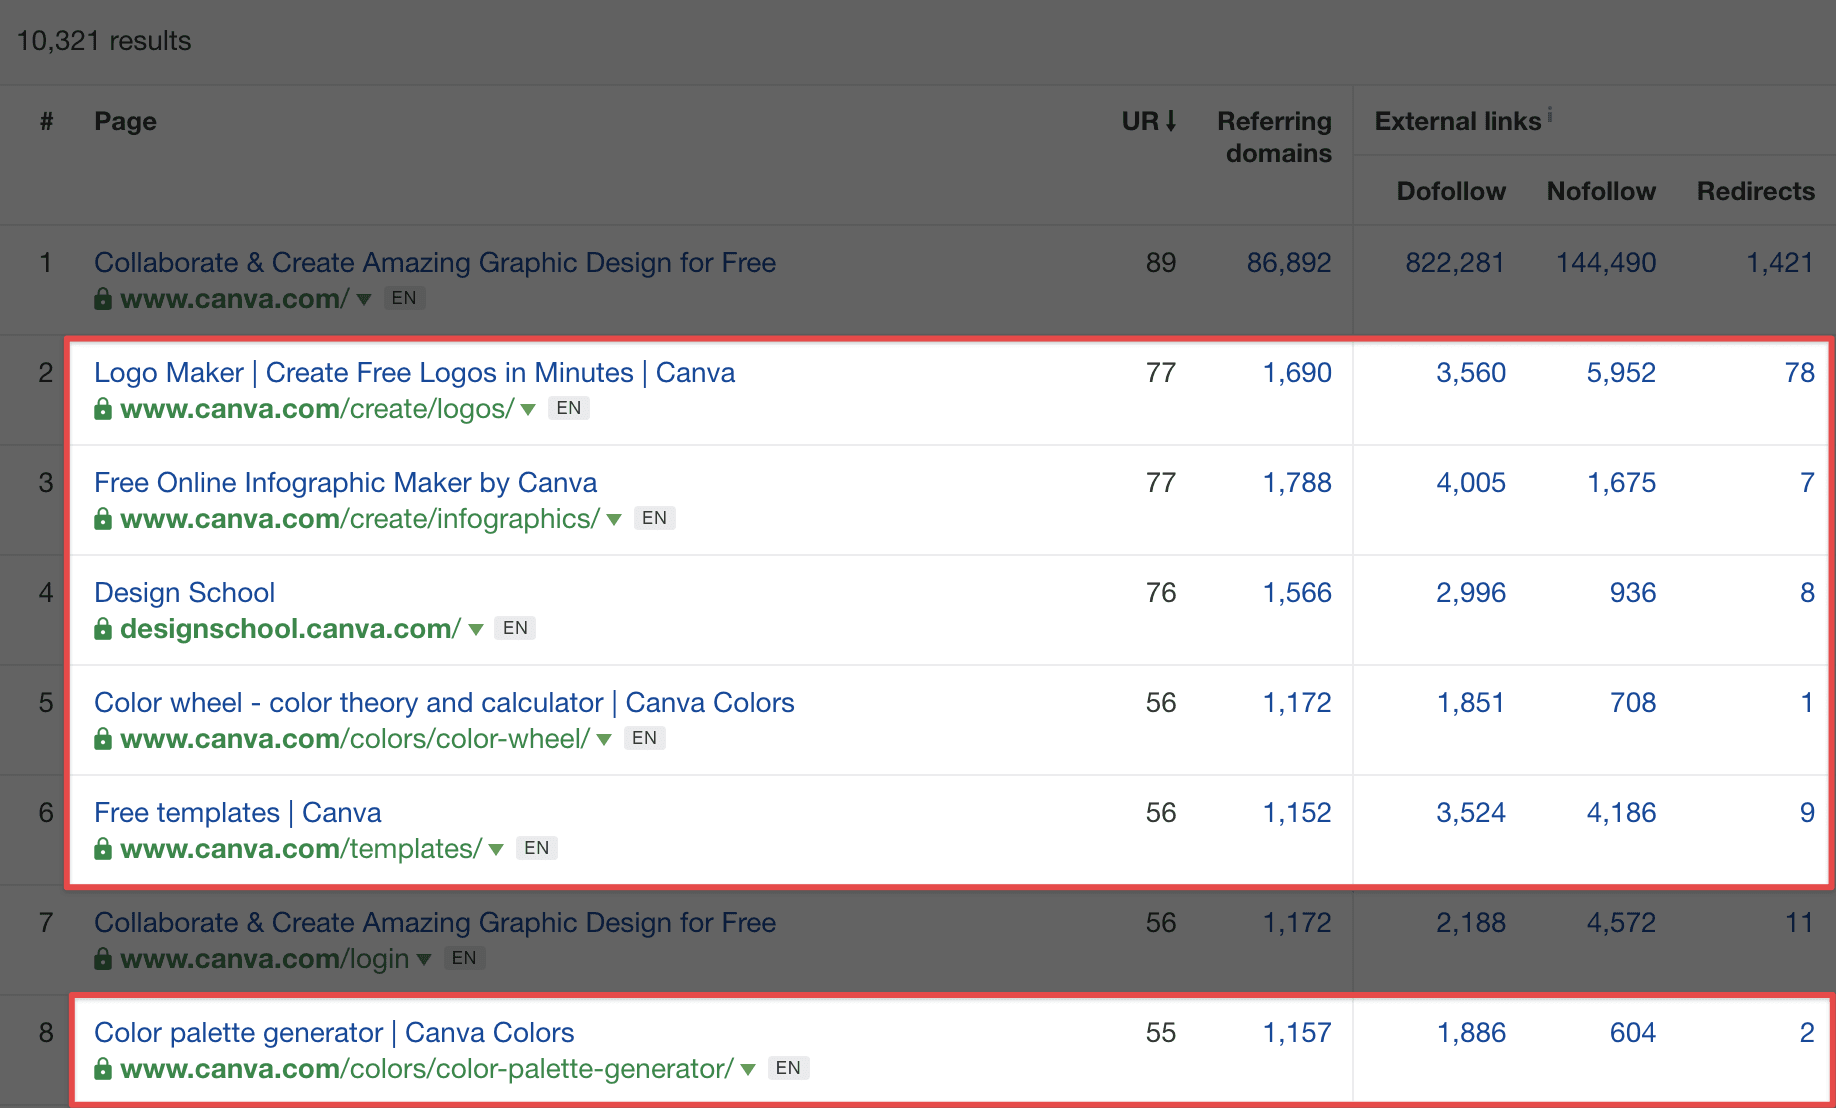Open 'Free templates | Canva' title link
Screen dimensions: 1836x1108
tap(237, 813)
